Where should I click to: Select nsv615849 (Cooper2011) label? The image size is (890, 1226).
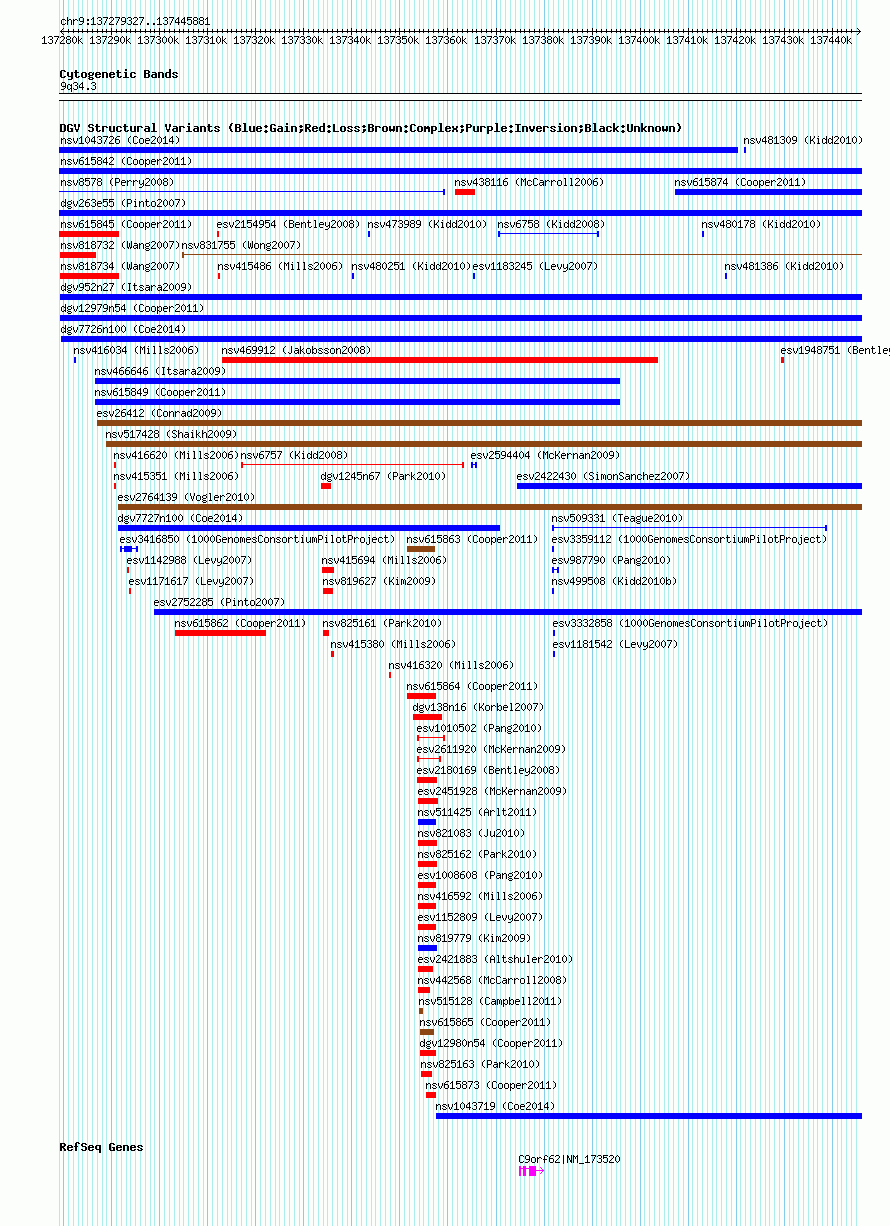pos(161,392)
